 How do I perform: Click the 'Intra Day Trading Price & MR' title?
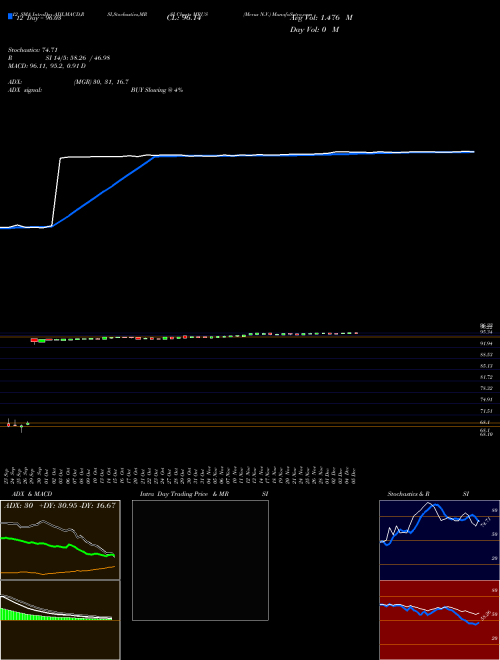click(185, 494)
